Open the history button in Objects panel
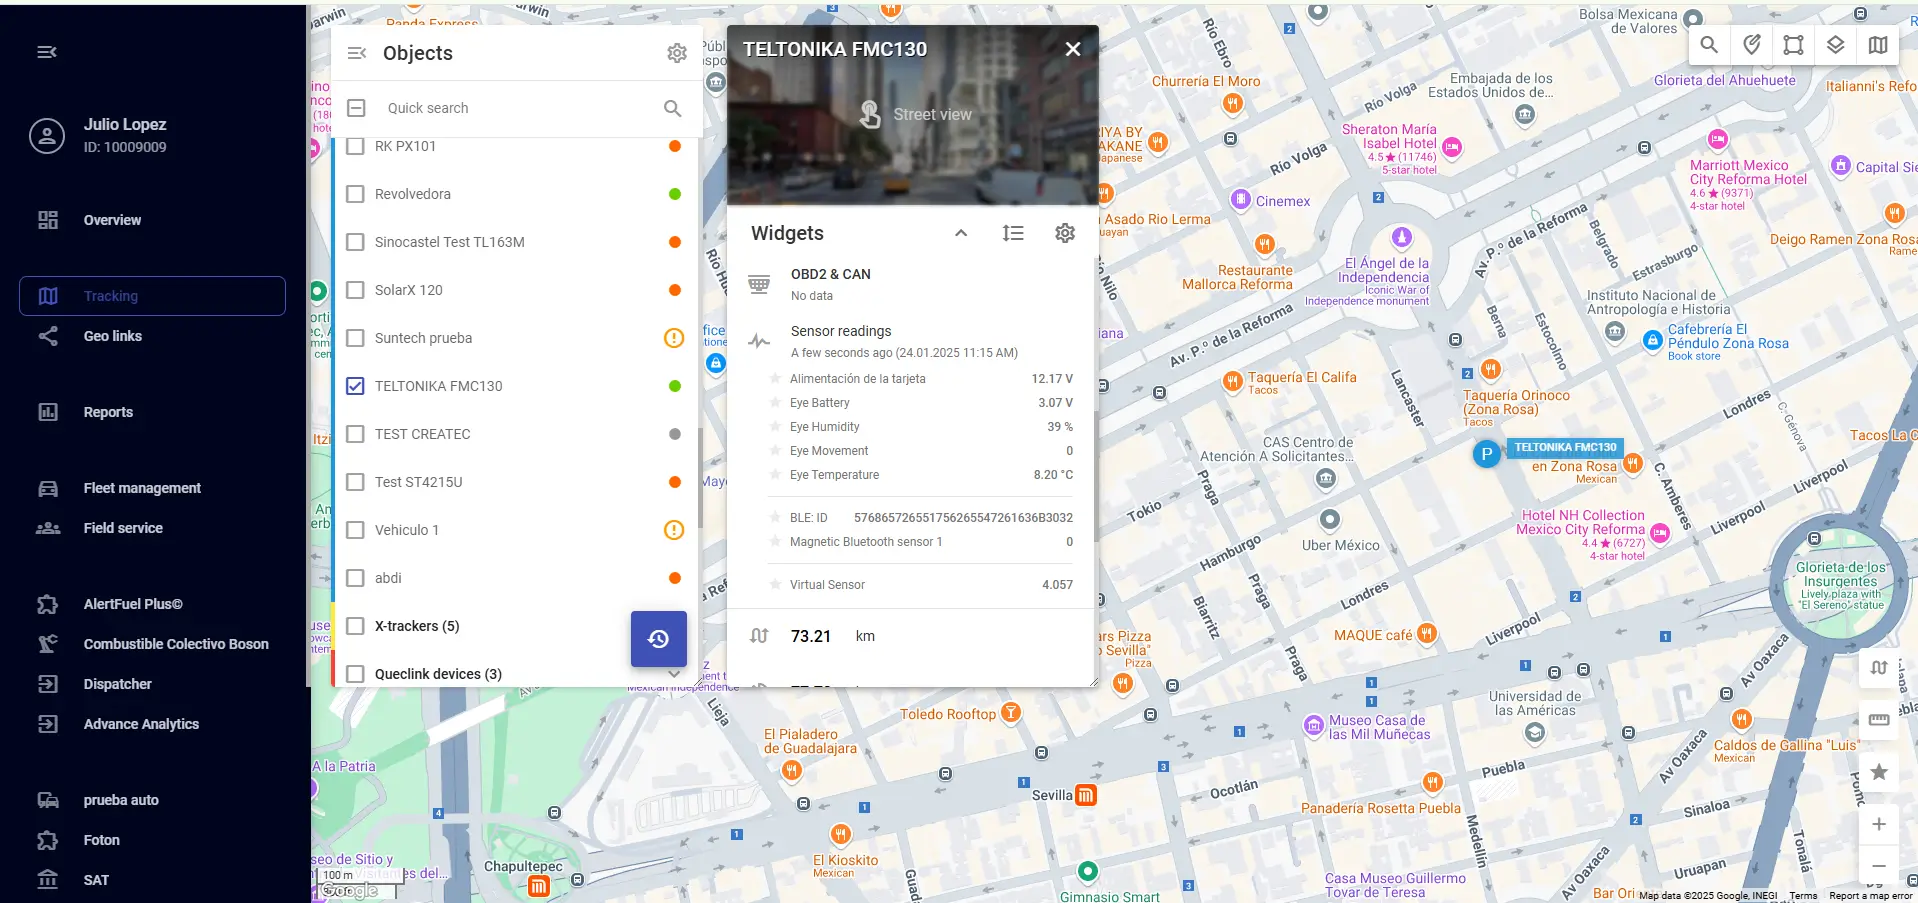The image size is (1918, 903). click(x=658, y=638)
